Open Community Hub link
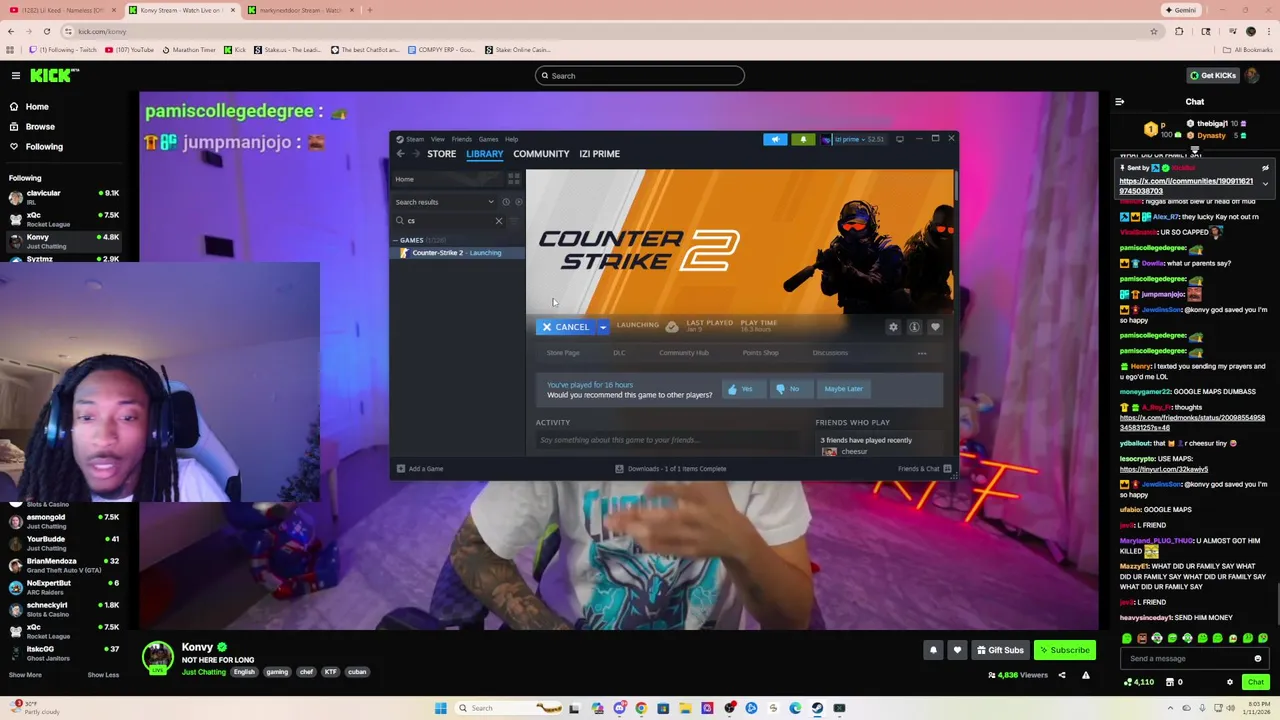 click(x=684, y=353)
